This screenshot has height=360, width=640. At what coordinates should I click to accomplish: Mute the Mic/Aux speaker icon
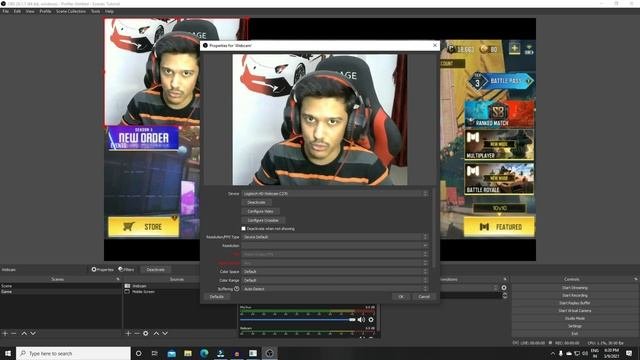click(361, 320)
